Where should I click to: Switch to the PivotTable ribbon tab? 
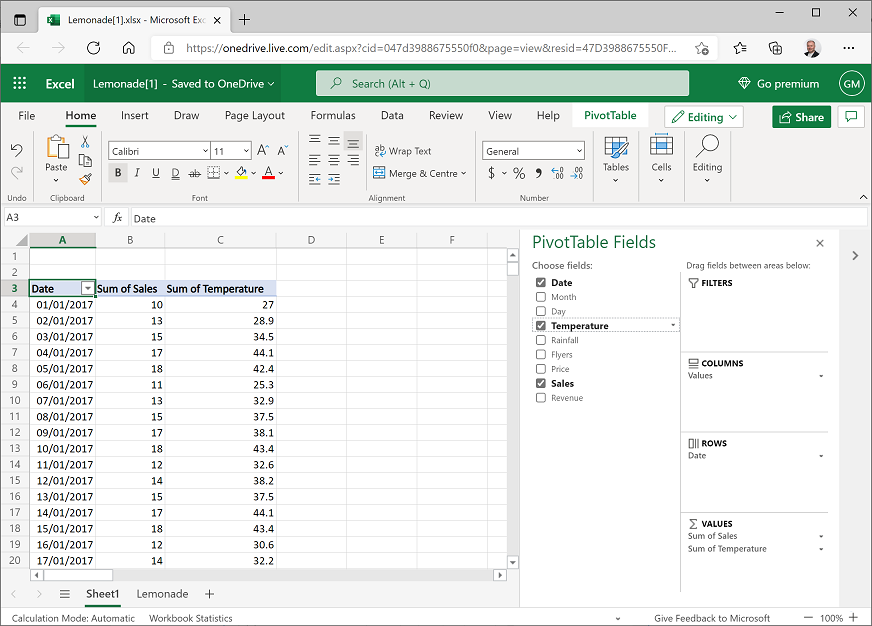pyautogui.click(x=610, y=115)
